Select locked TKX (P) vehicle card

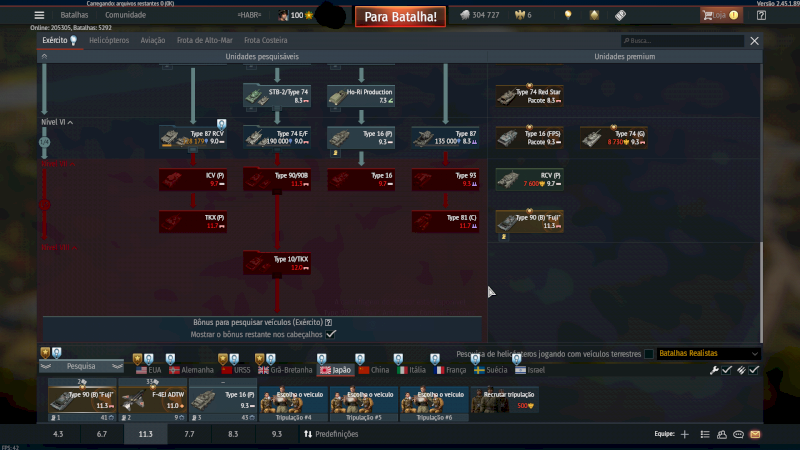[x=193, y=221]
